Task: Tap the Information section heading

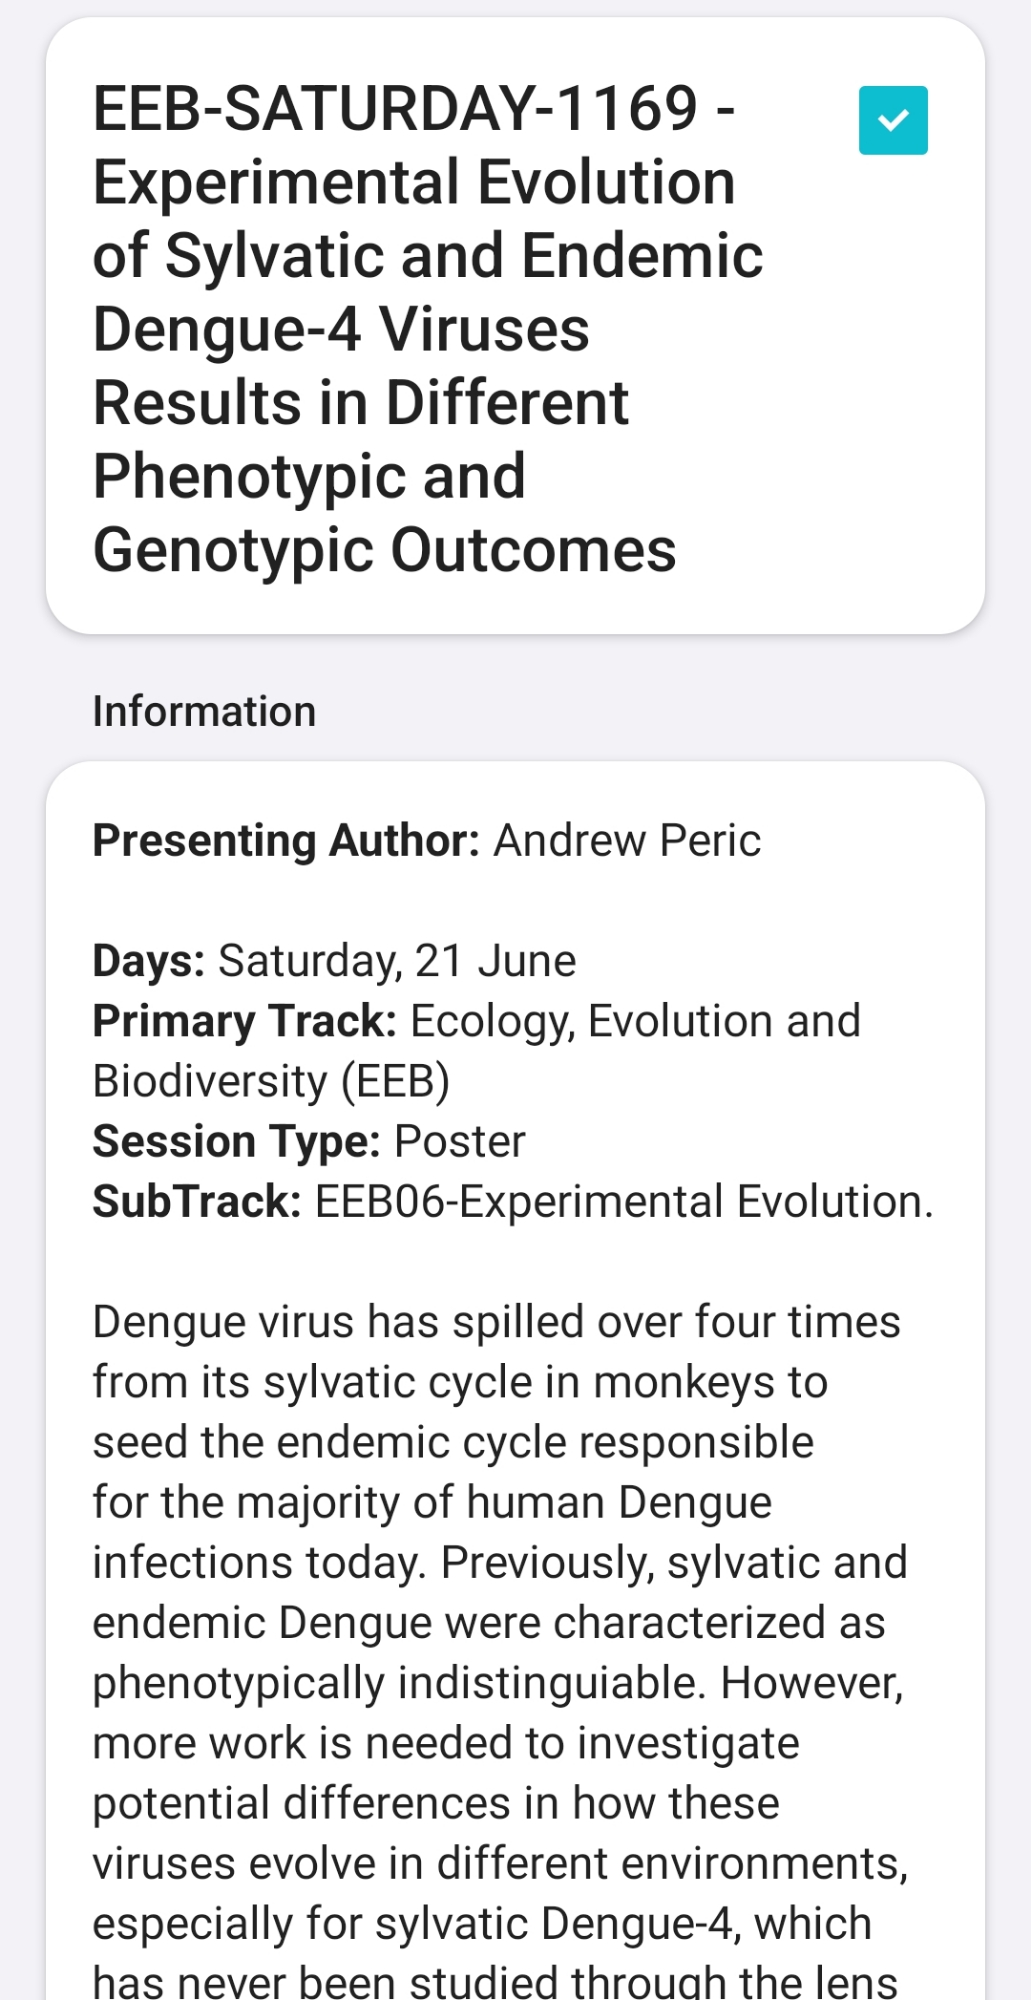Action: tap(204, 711)
